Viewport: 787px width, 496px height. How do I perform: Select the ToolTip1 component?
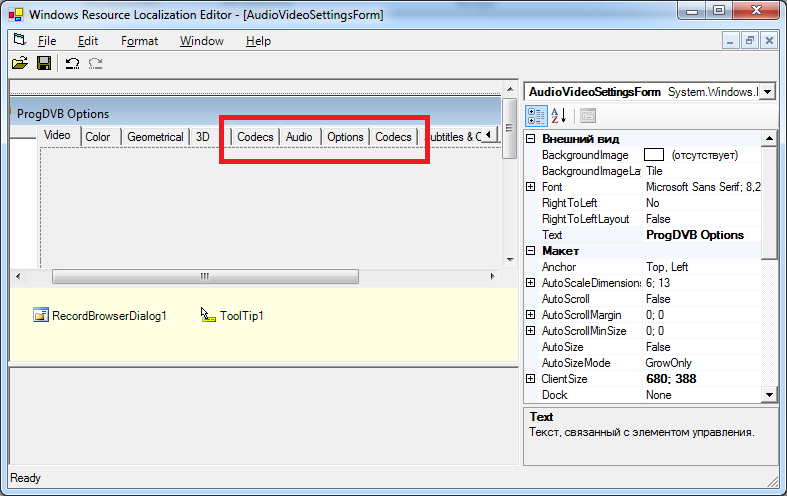tap(232, 315)
